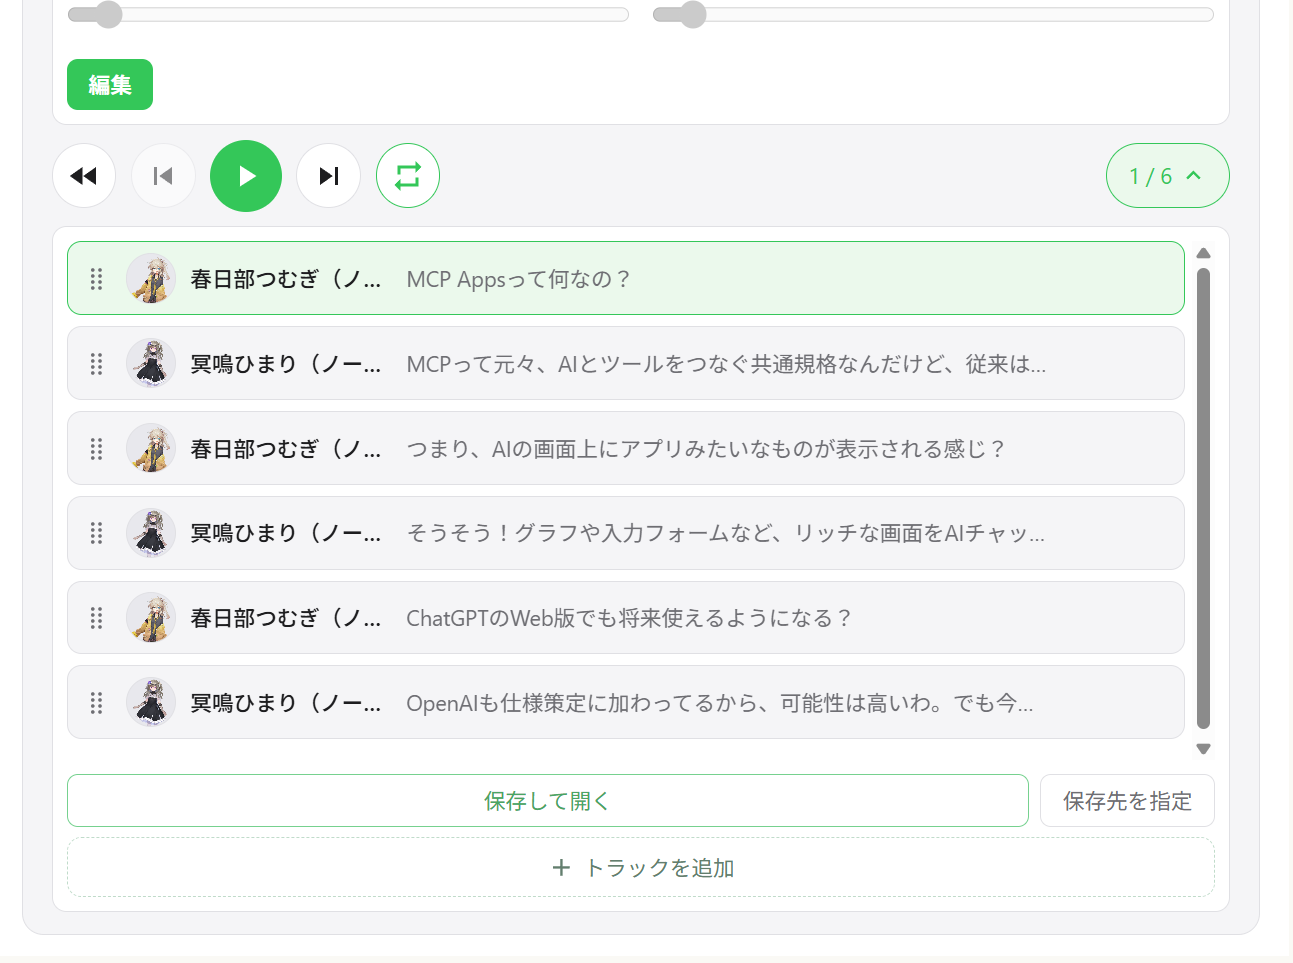Grab the drag handle of the last track
This screenshot has height=963, width=1293.
click(x=97, y=702)
